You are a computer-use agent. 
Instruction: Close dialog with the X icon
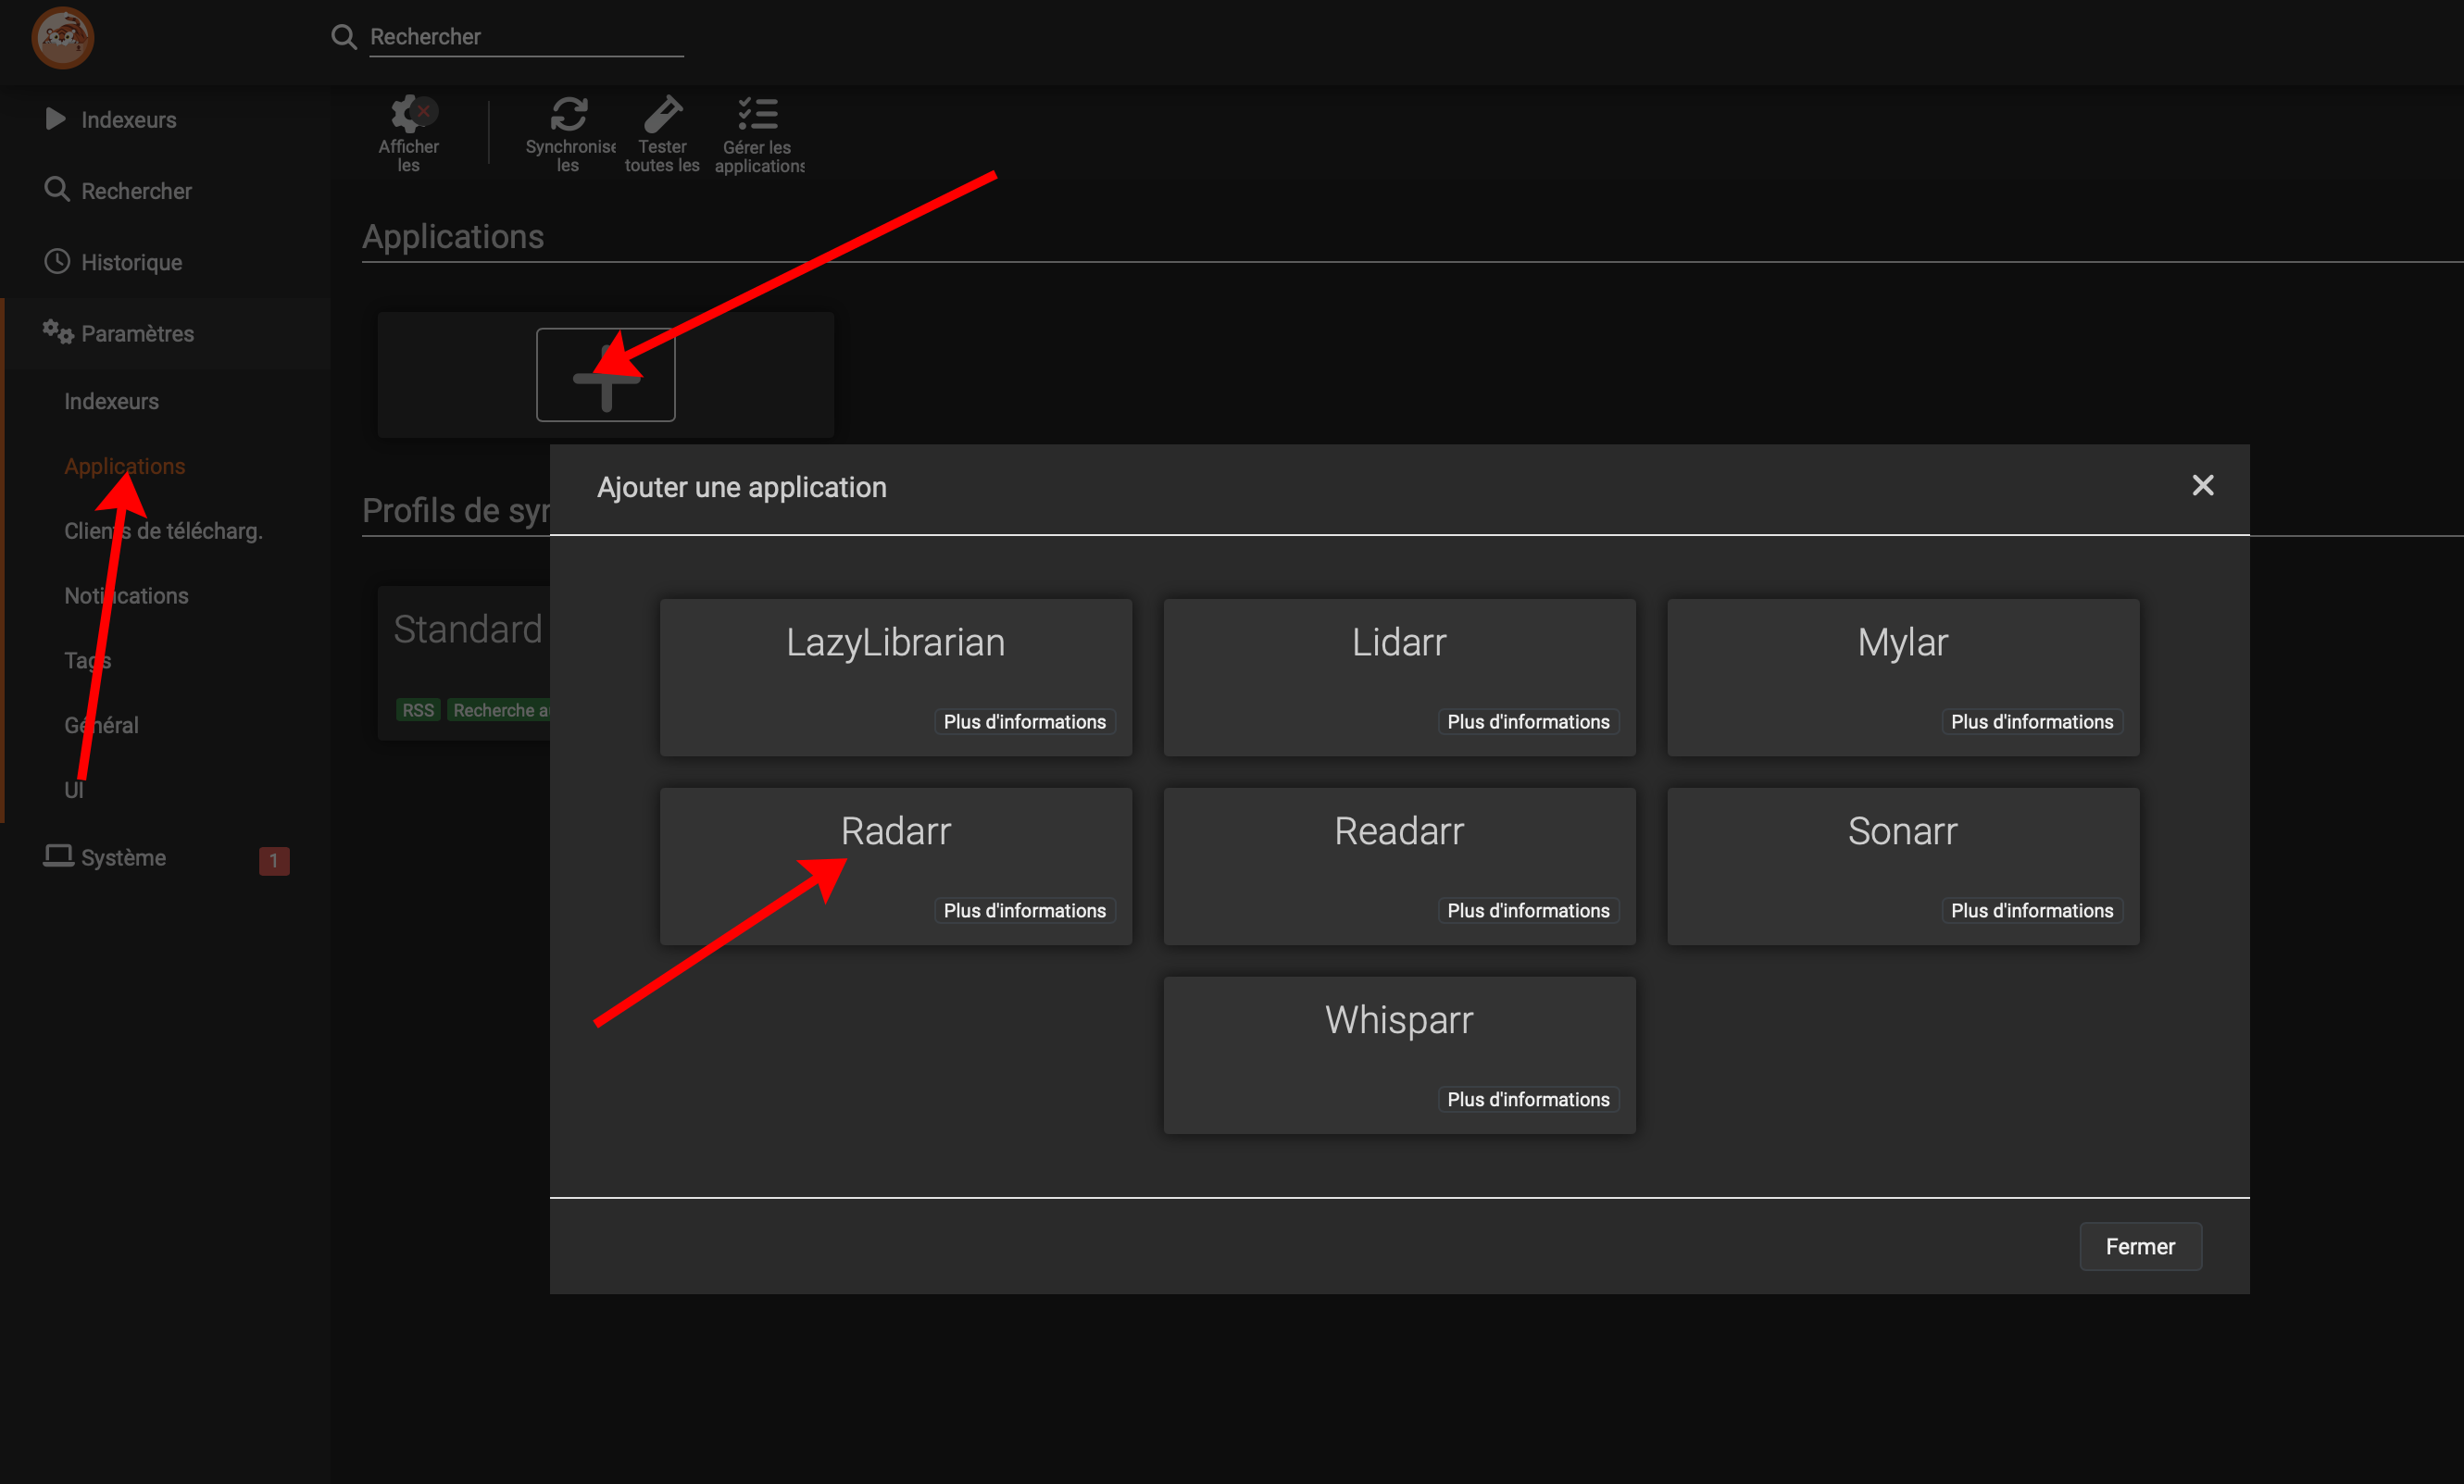click(x=2202, y=486)
